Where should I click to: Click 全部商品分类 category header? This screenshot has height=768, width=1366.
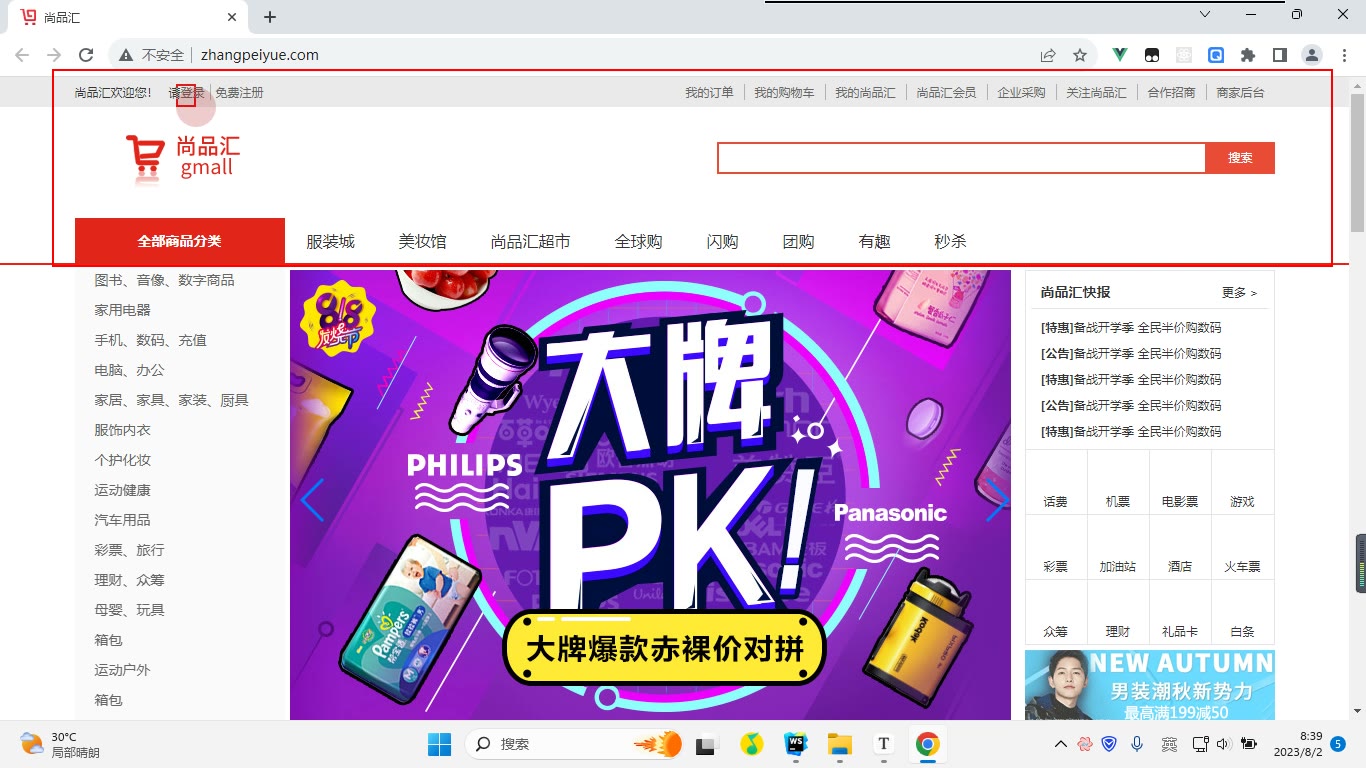click(x=180, y=241)
